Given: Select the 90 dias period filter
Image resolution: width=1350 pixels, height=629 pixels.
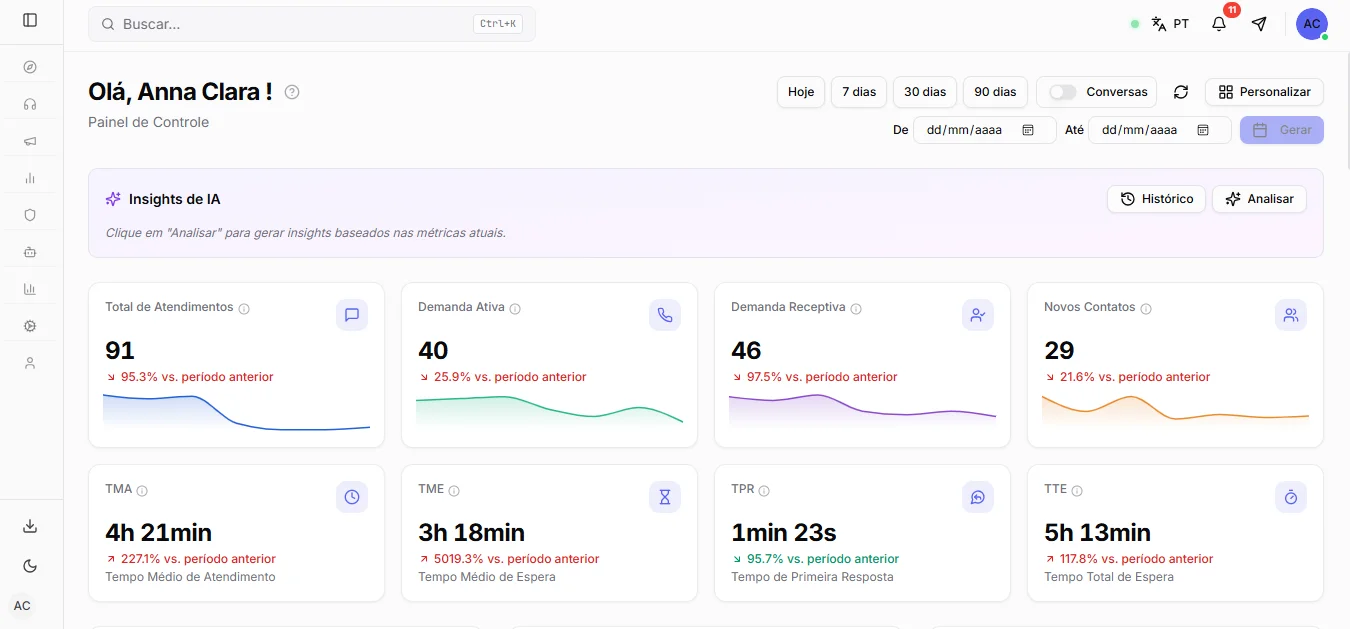Looking at the screenshot, I should coord(995,92).
